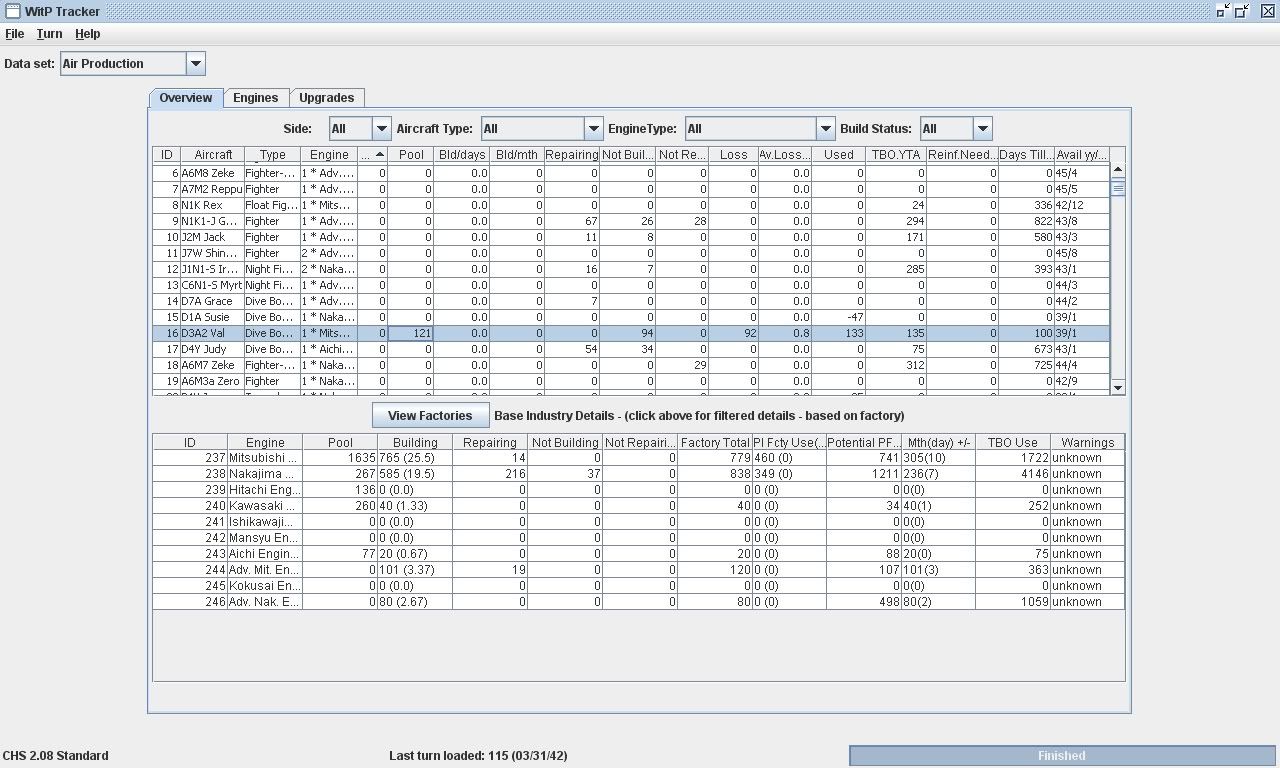
Task: Sort aircraft table by Loss column header
Action: coord(733,155)
